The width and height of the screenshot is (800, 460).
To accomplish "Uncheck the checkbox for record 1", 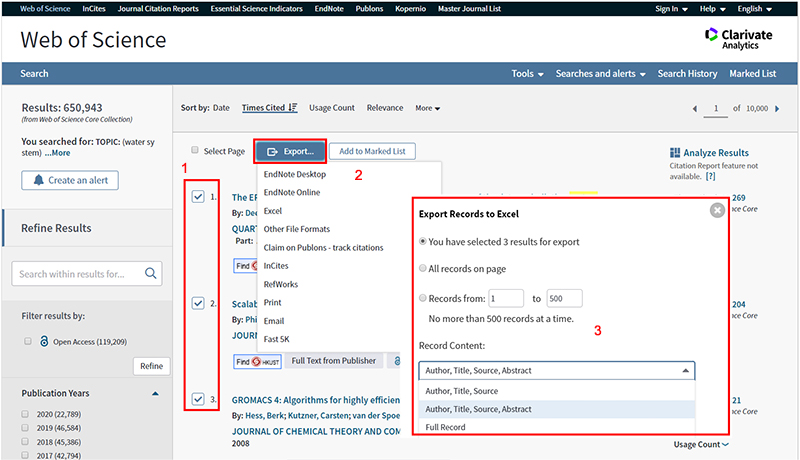I will 198,196.
